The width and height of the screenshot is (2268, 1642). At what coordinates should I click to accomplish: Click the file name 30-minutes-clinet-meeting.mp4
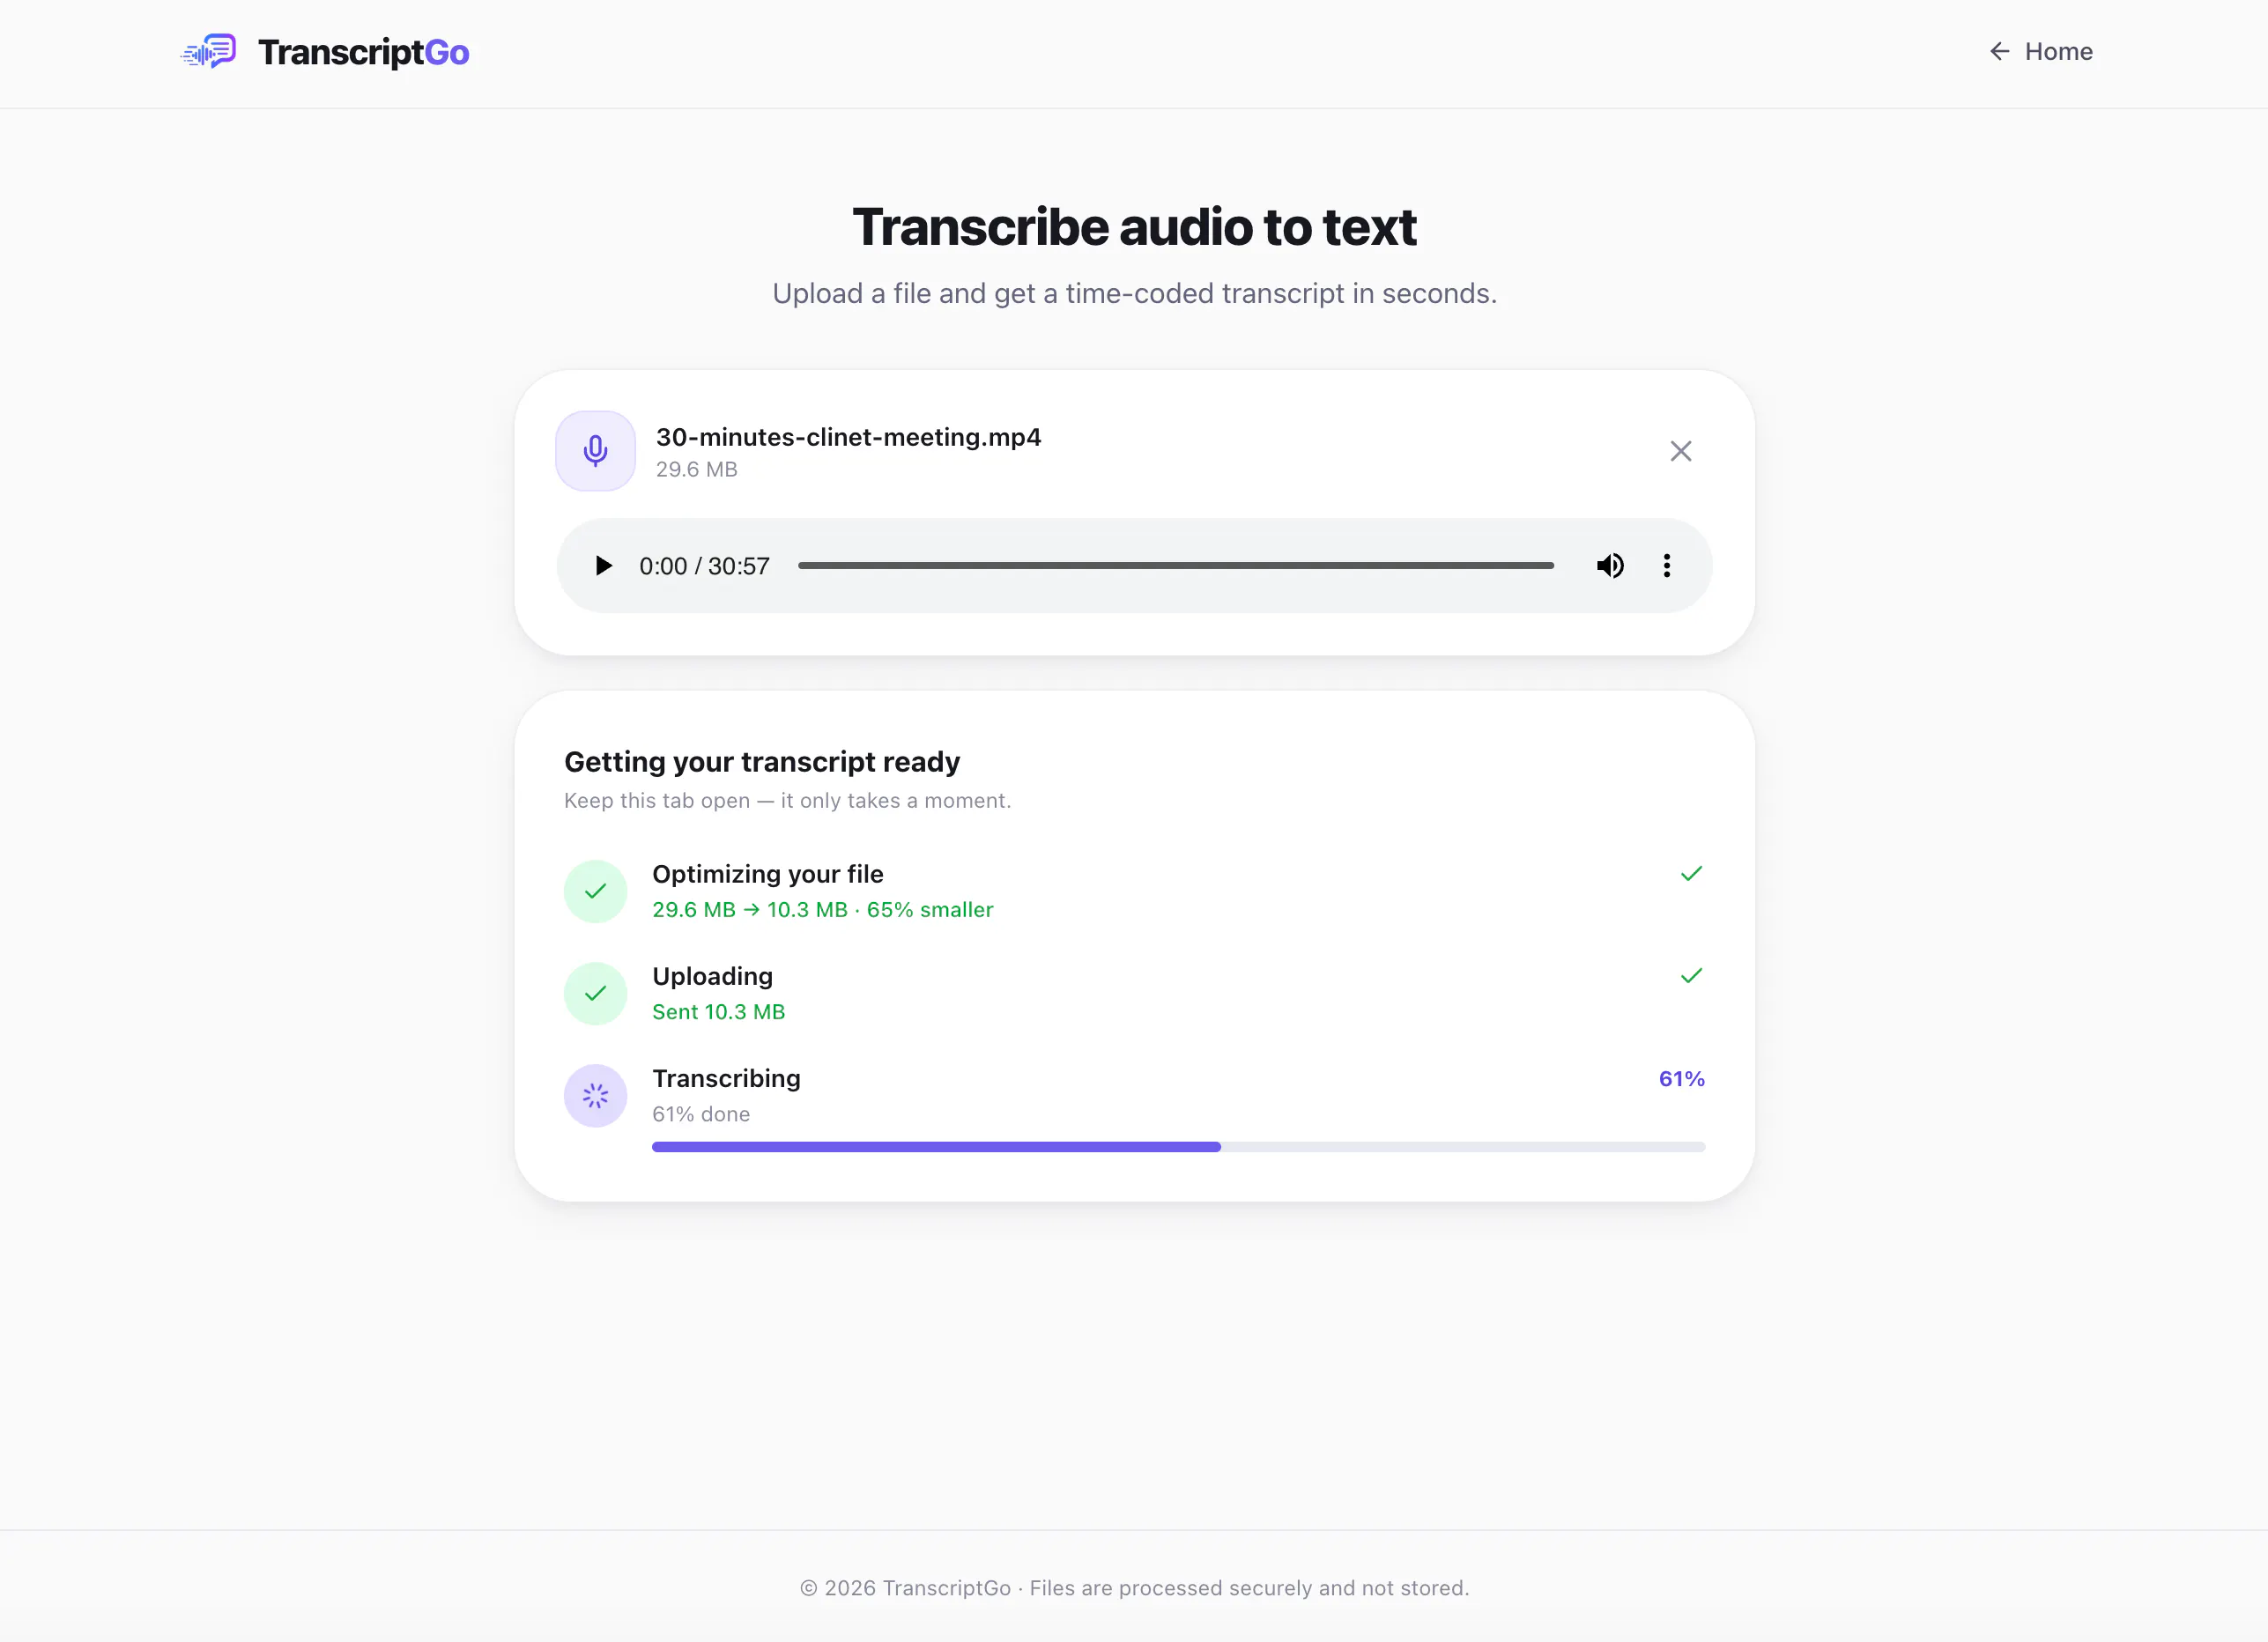[848, 437]
